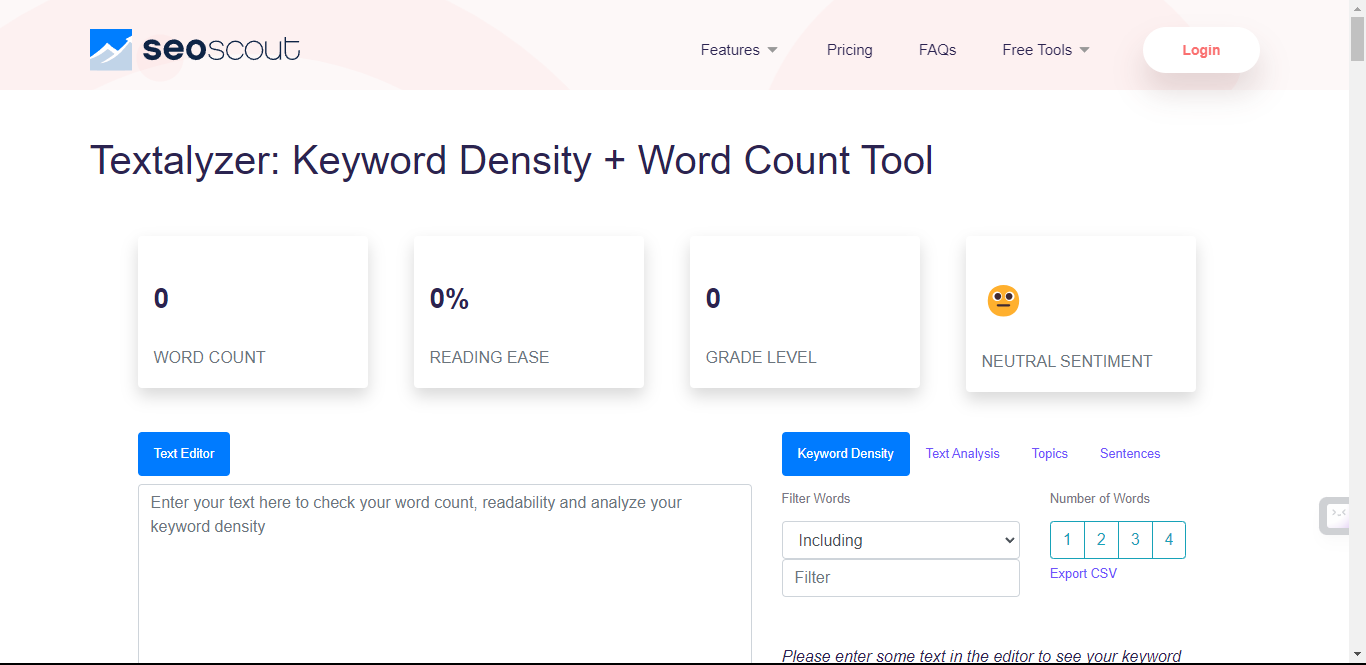Click the floating widget at right edge

coord(1334,516)
